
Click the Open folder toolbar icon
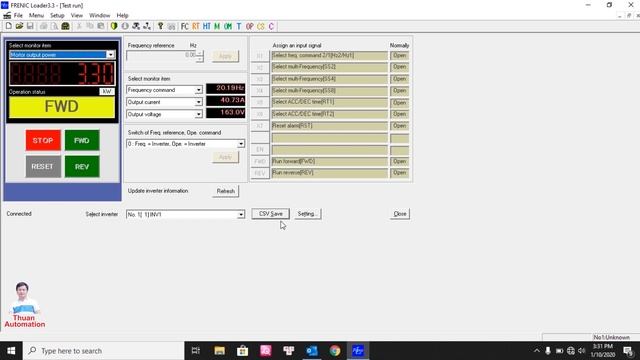19,26
